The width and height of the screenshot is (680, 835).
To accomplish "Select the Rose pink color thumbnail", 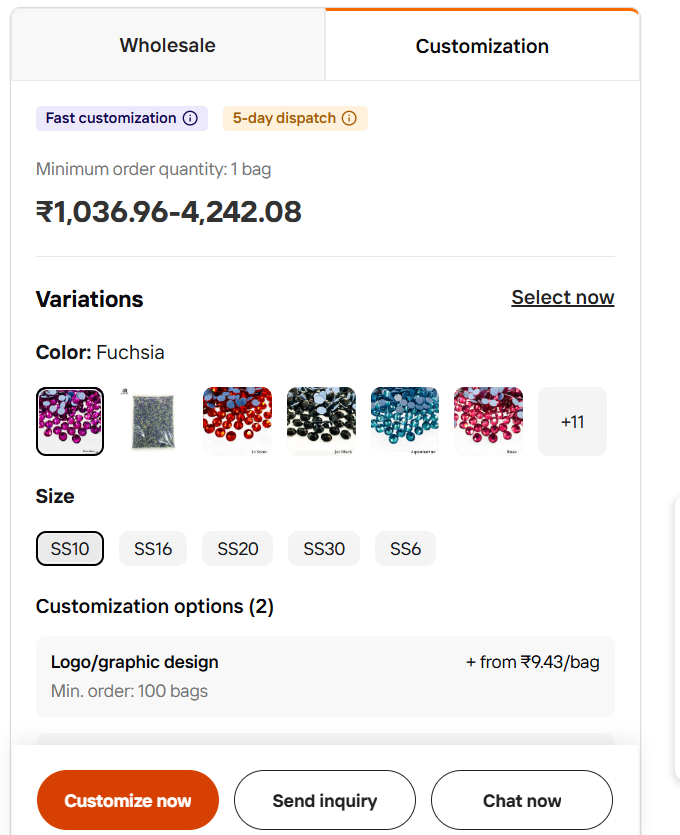I will (x=488, y=421).
